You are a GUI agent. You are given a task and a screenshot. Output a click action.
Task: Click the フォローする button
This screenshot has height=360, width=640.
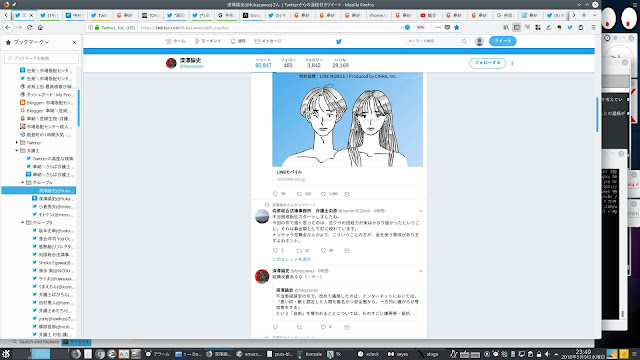click(x=487, y=63)
